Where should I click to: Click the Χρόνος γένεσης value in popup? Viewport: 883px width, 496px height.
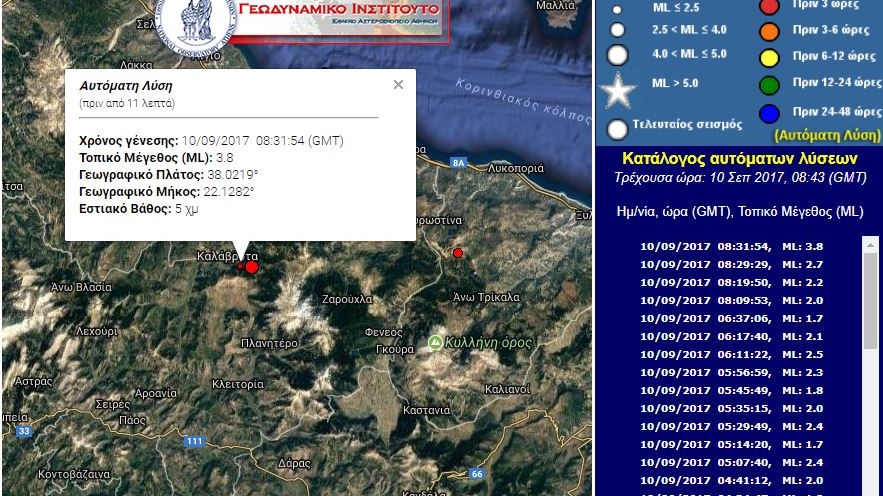262,141
